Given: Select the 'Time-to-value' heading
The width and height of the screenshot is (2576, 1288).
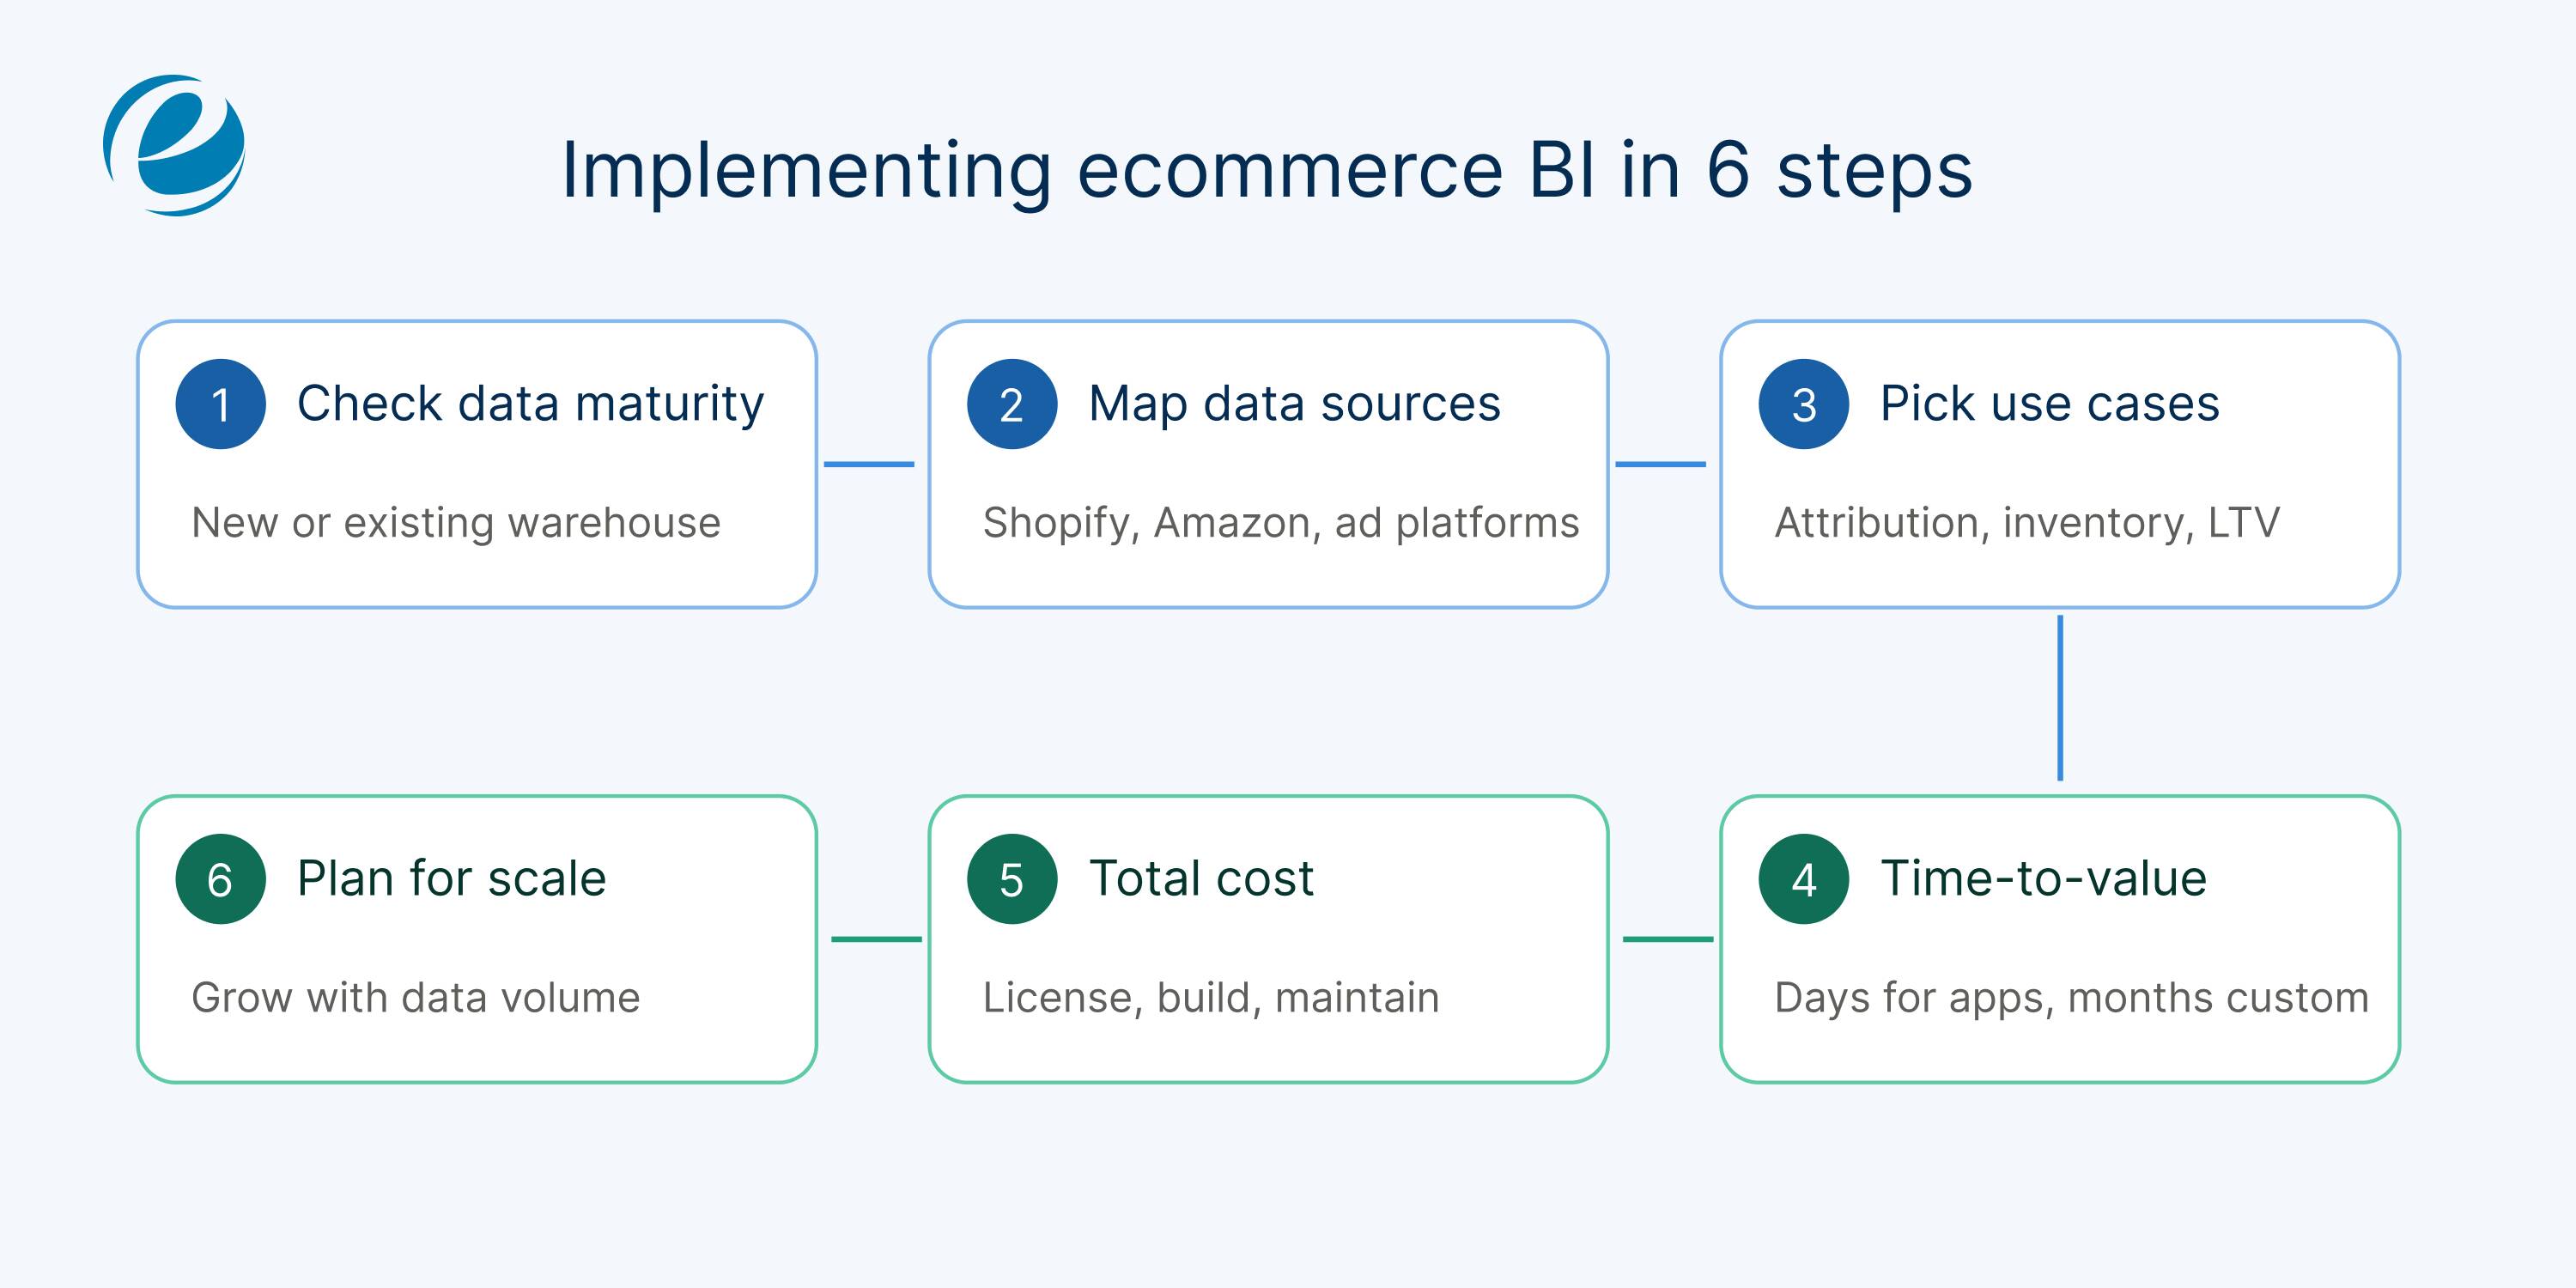Looking at the screenshot, I should click(x=2044, y=879).
